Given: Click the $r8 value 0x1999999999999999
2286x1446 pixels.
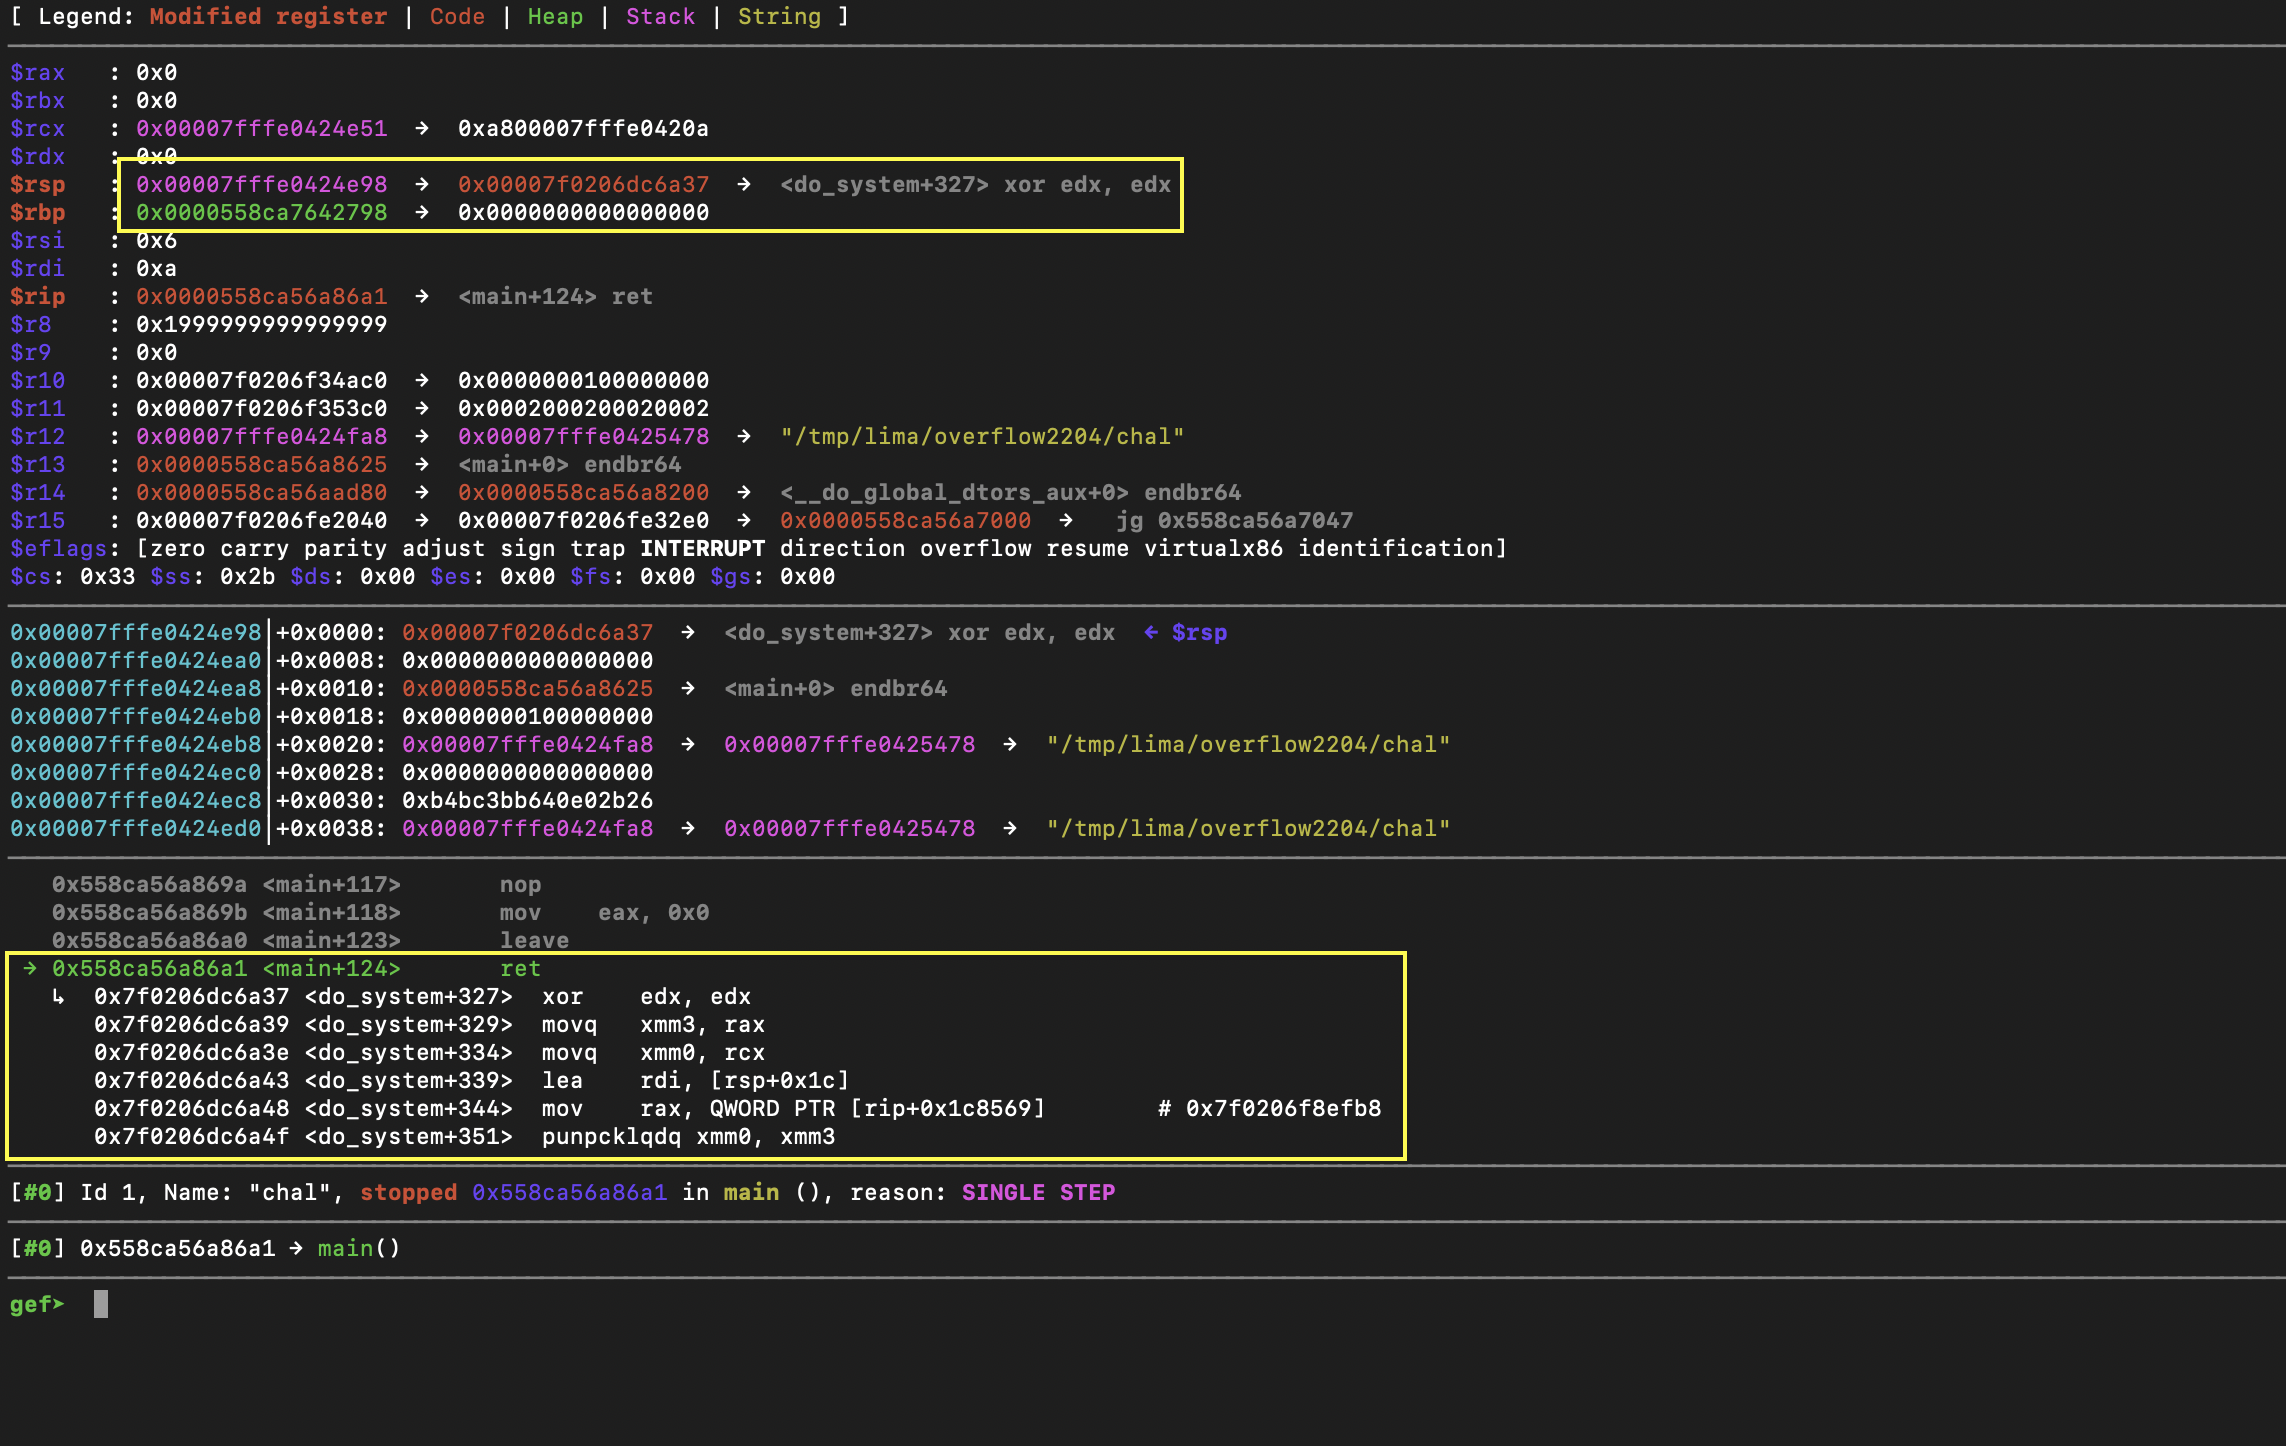Looking at the screenshot, I should tap(261, 325).
